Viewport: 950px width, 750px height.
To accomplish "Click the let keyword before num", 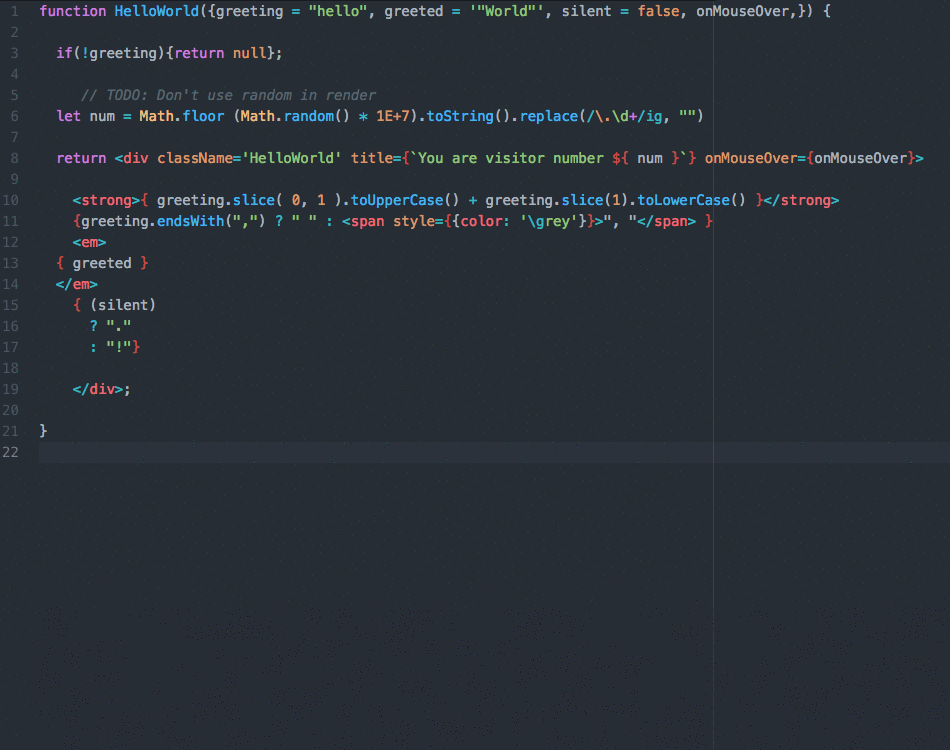I will (68, 116).
